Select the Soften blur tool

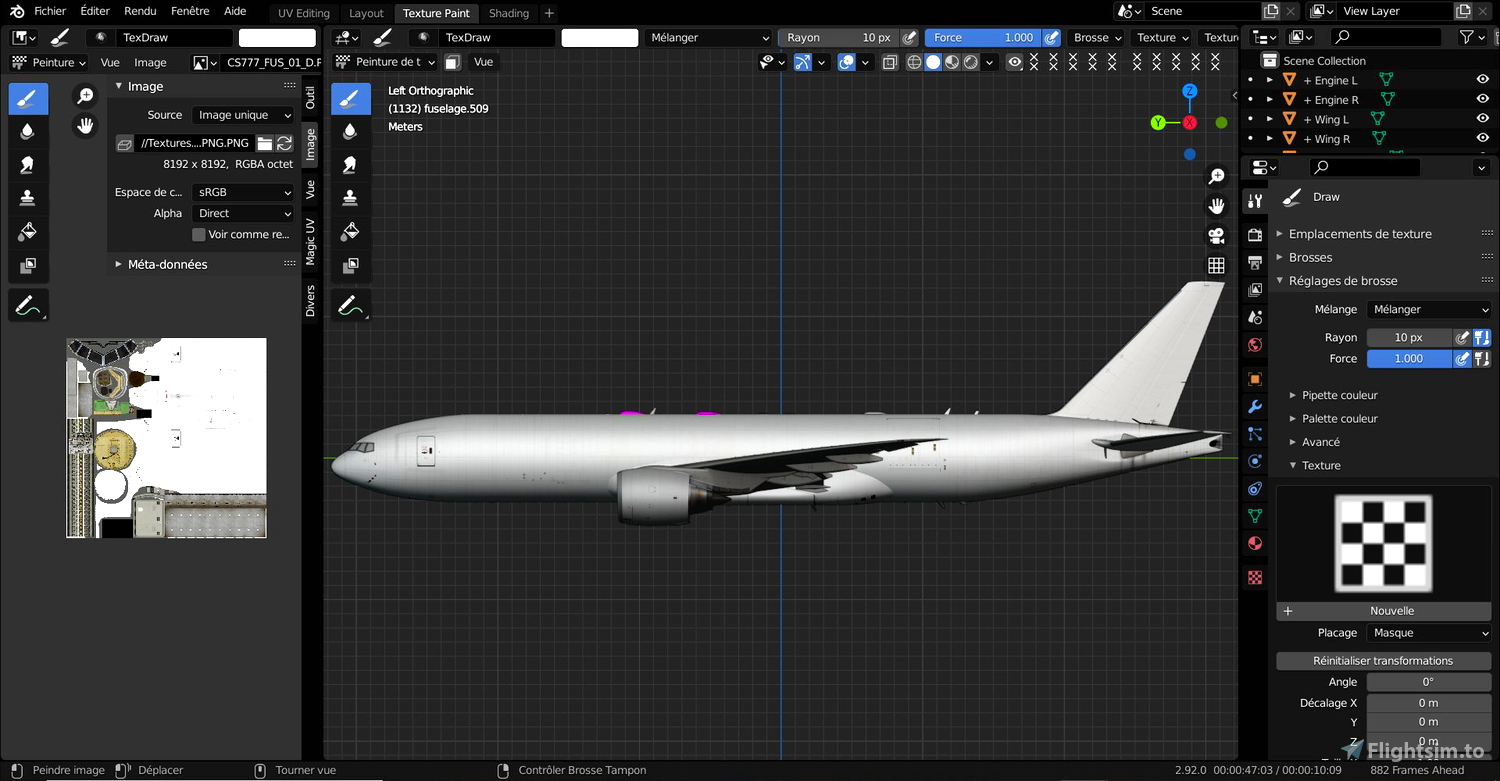(28, 131)
